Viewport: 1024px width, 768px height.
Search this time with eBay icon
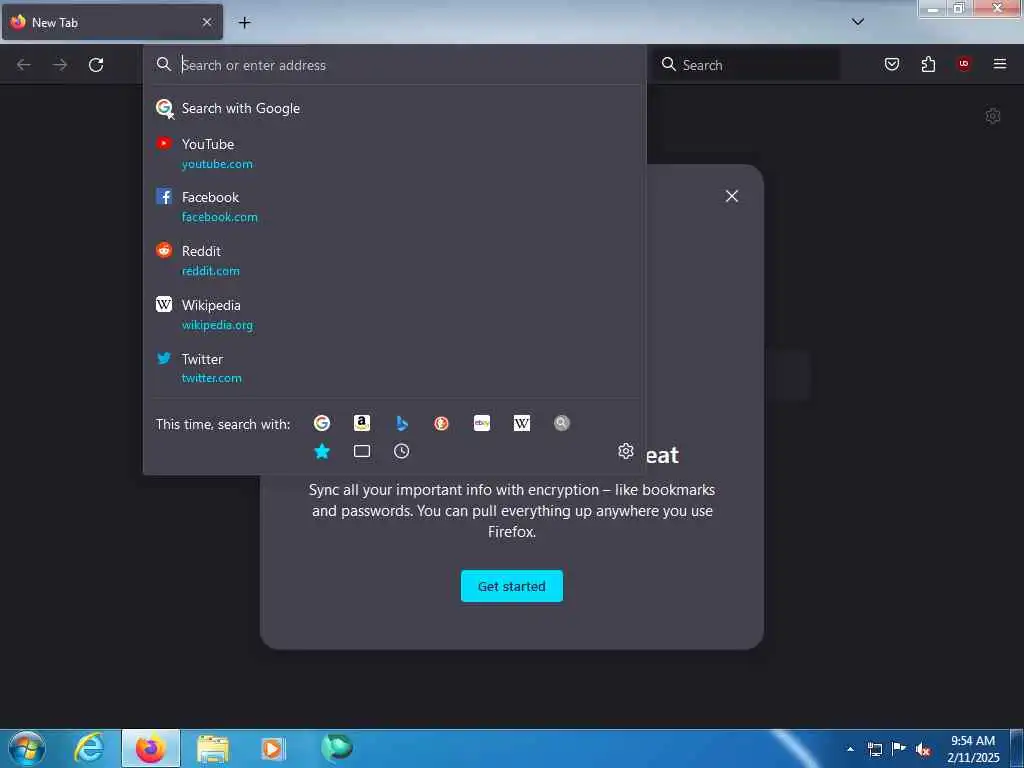click(x=482, y=423)
